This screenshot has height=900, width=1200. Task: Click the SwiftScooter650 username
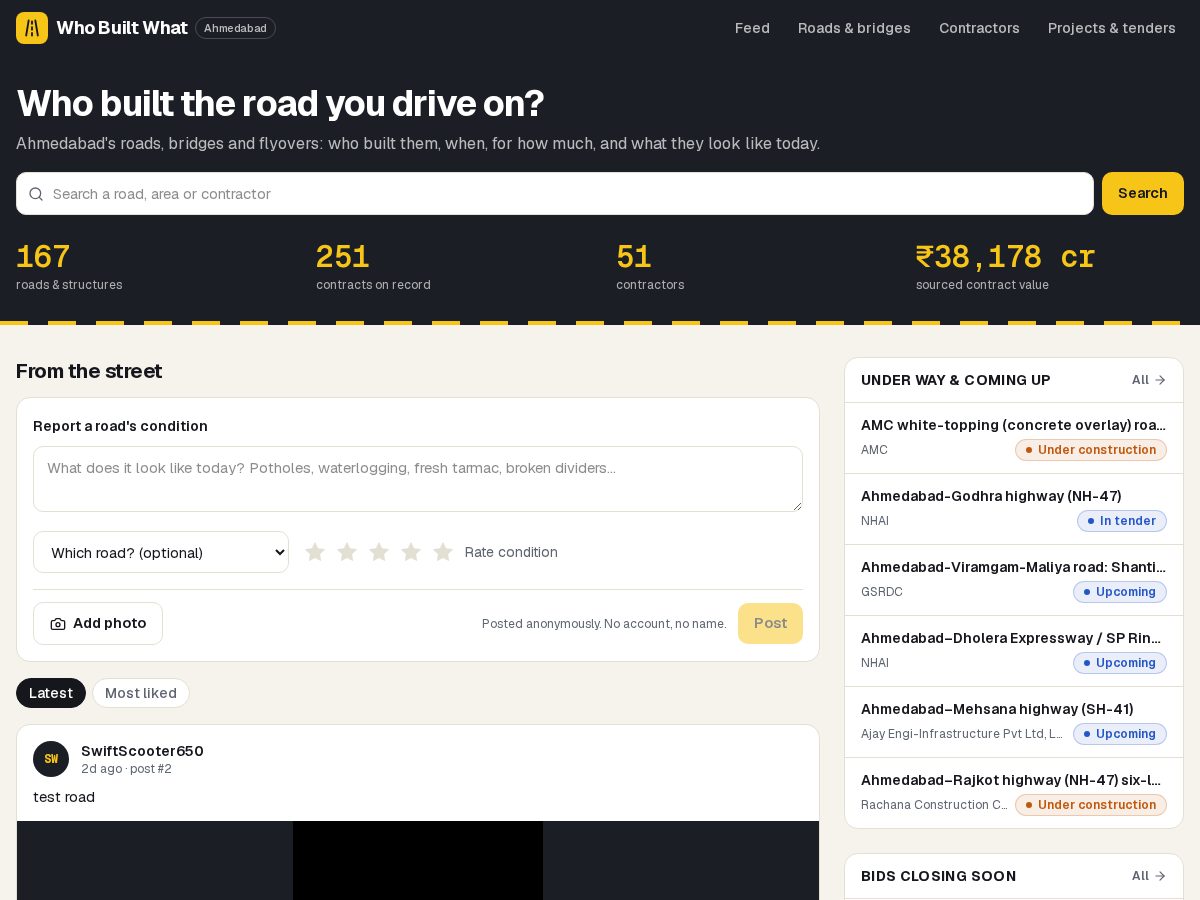tap(142, 751)
